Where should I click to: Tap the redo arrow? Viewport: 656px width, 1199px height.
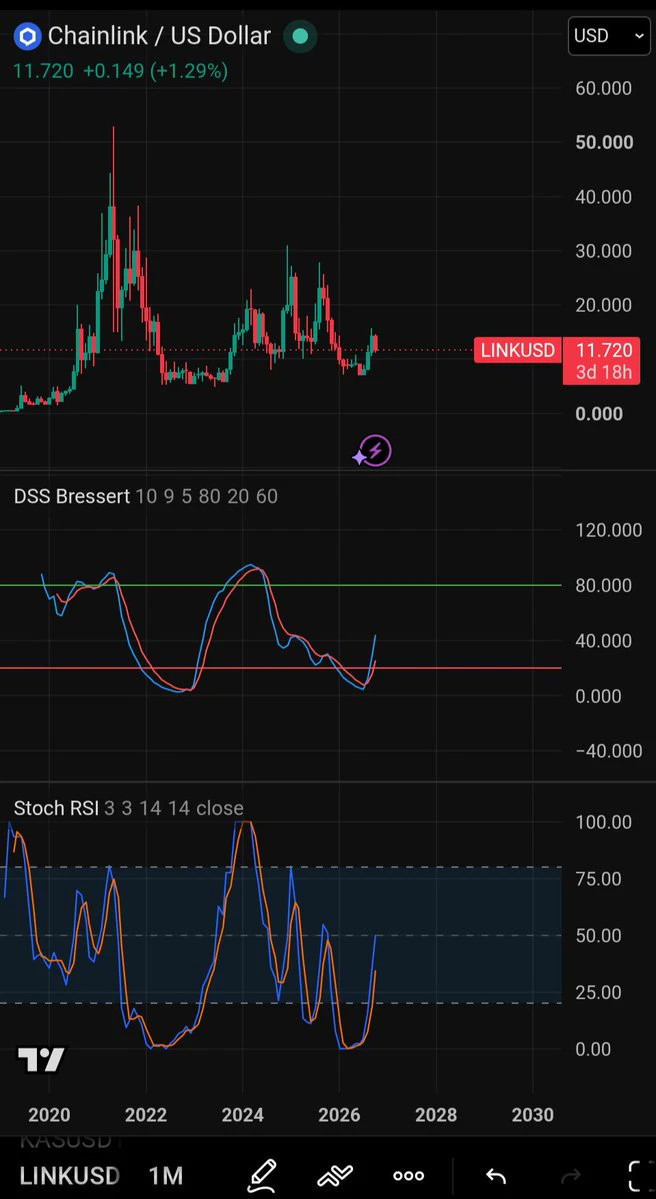pyautogui.click(x=570, y=1176)
